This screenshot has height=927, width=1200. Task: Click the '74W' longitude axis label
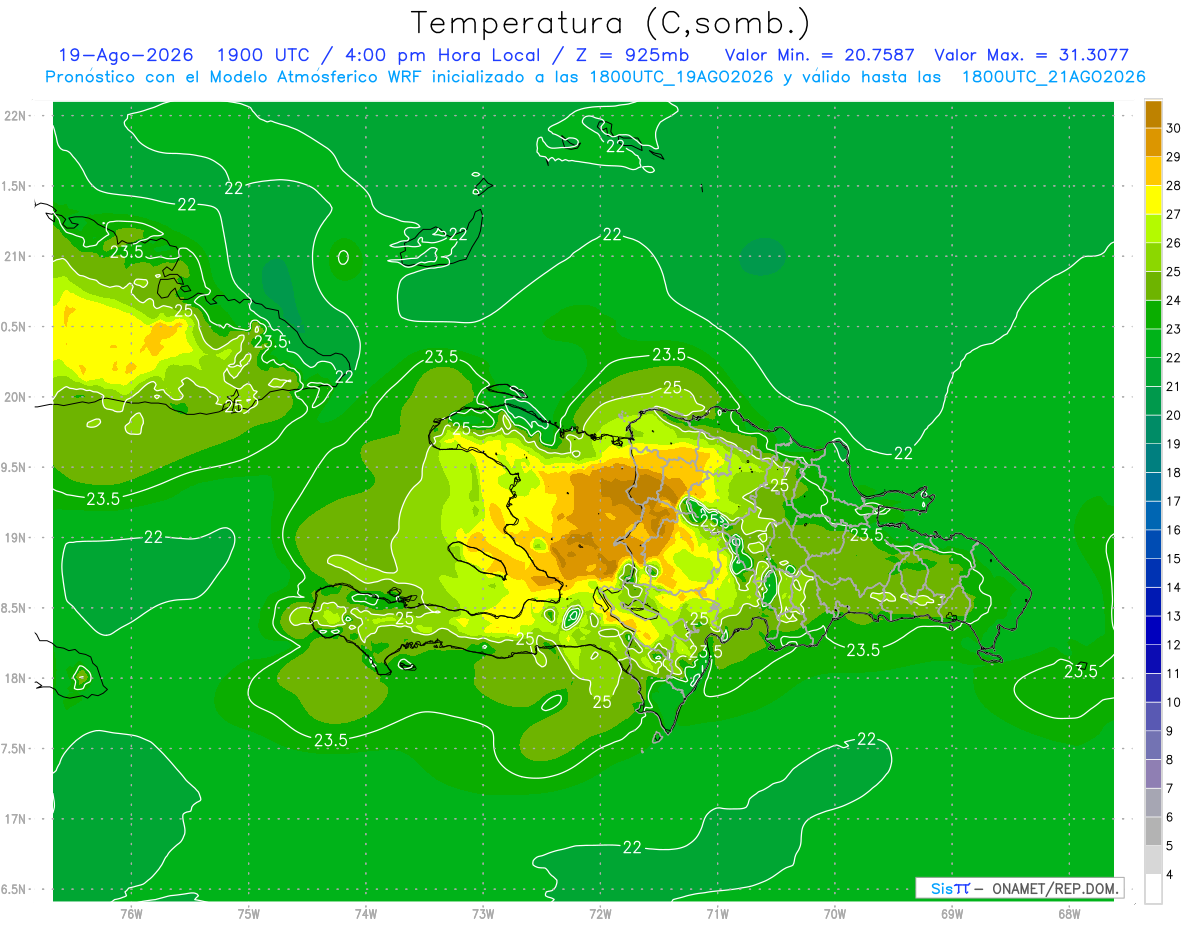[x=366, y=913]
